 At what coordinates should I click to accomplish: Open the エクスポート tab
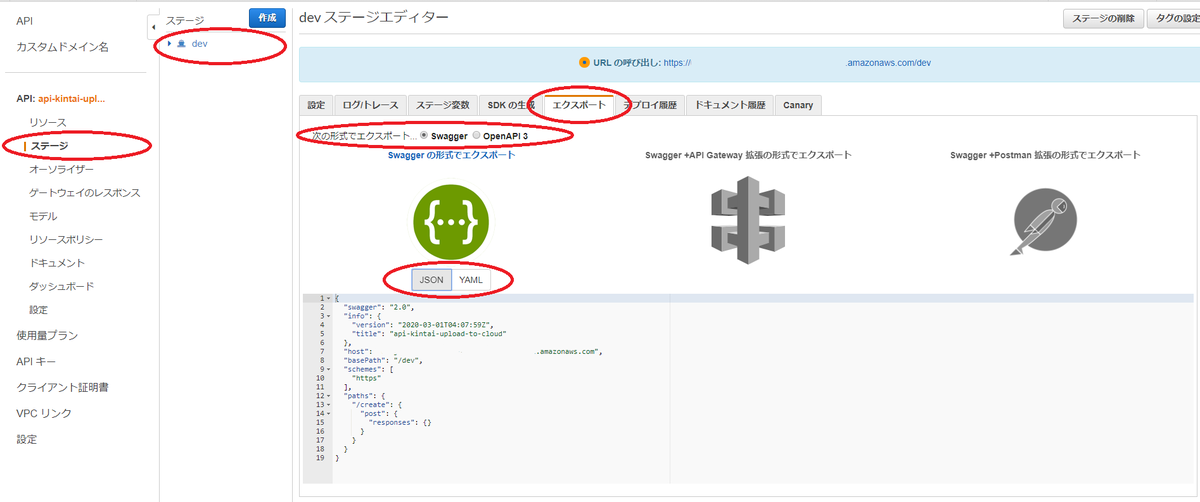click(579, 105)
